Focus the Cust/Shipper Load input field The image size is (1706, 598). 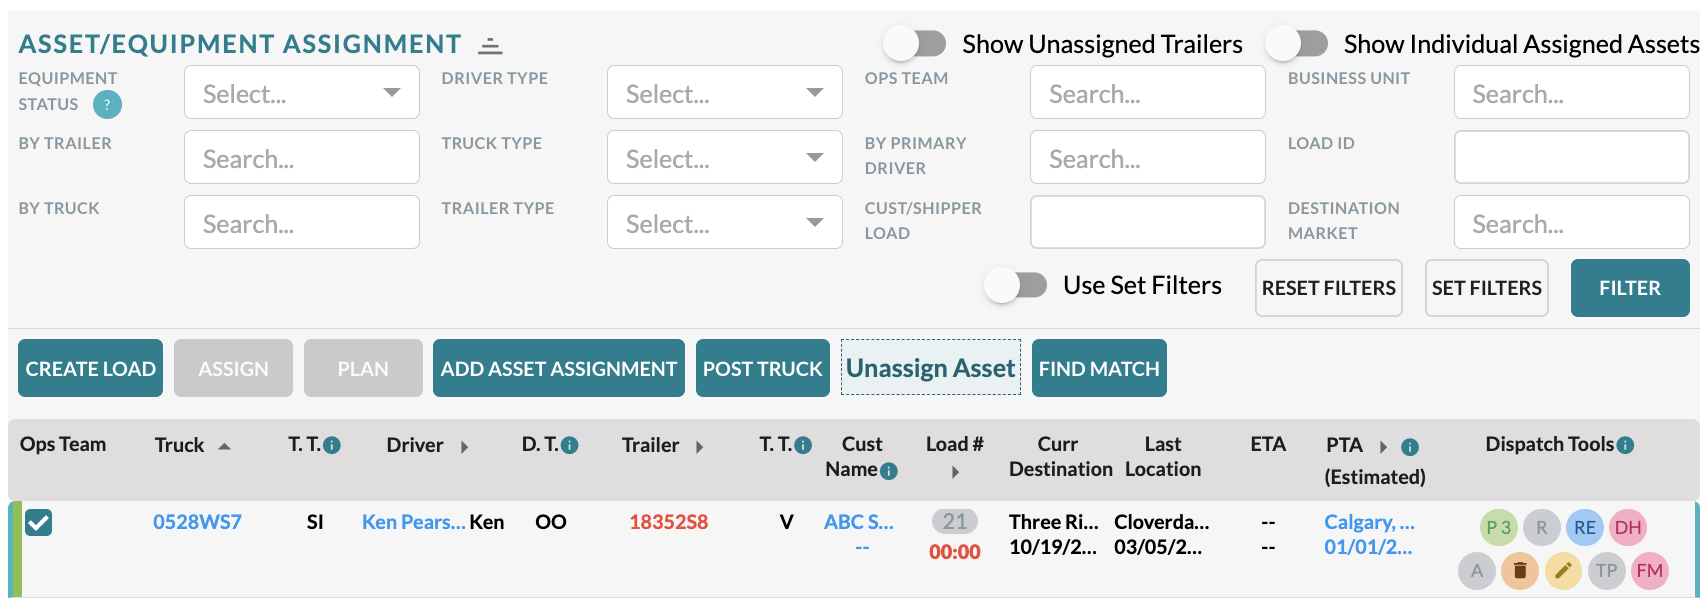[x=1148, y=222]
